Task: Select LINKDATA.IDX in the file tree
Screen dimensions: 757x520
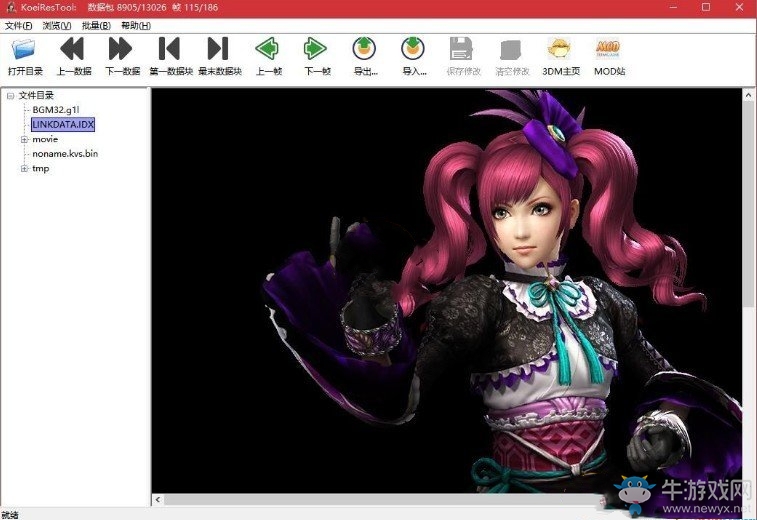Action: coord(63,125)
